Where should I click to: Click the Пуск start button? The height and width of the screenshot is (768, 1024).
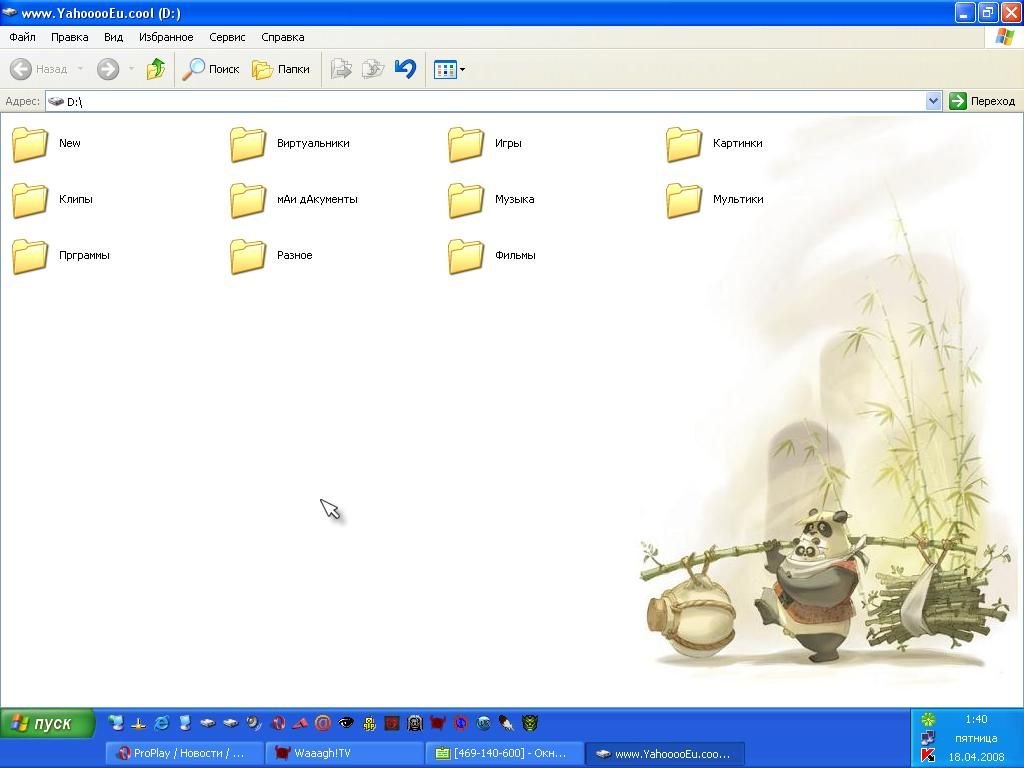point(47,724)
